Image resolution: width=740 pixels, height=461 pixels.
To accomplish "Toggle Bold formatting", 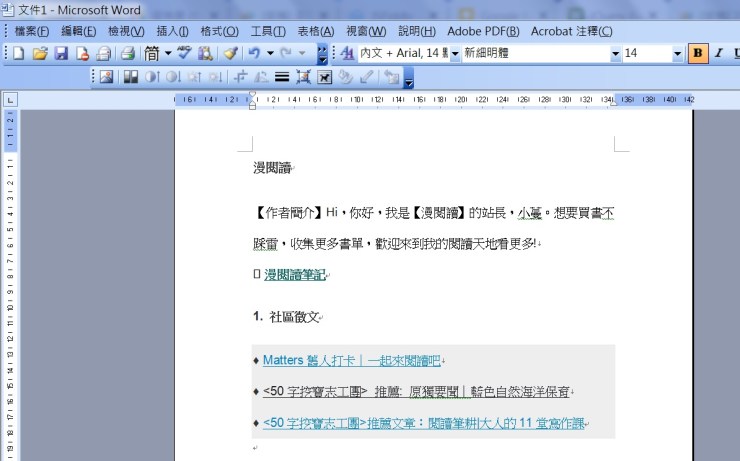I will click(x=698, y=53).
